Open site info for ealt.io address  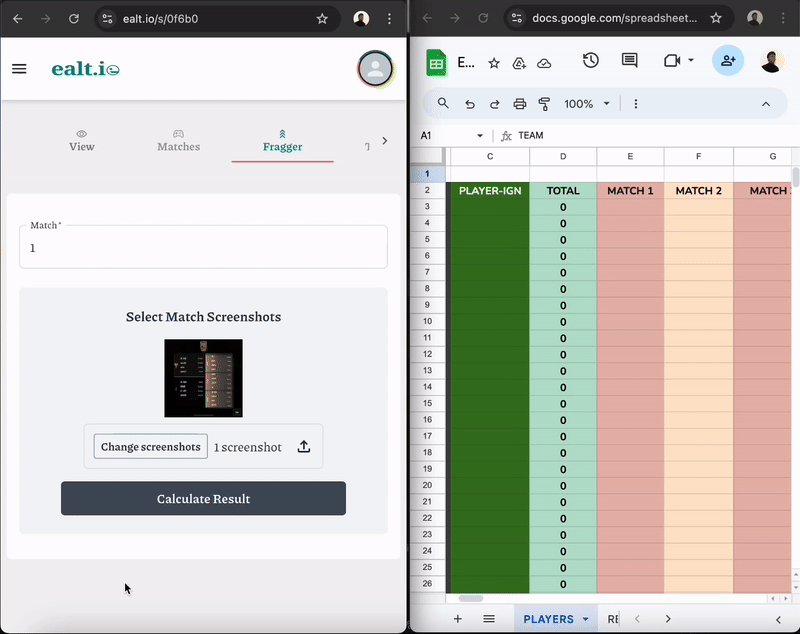coord(107,19)
